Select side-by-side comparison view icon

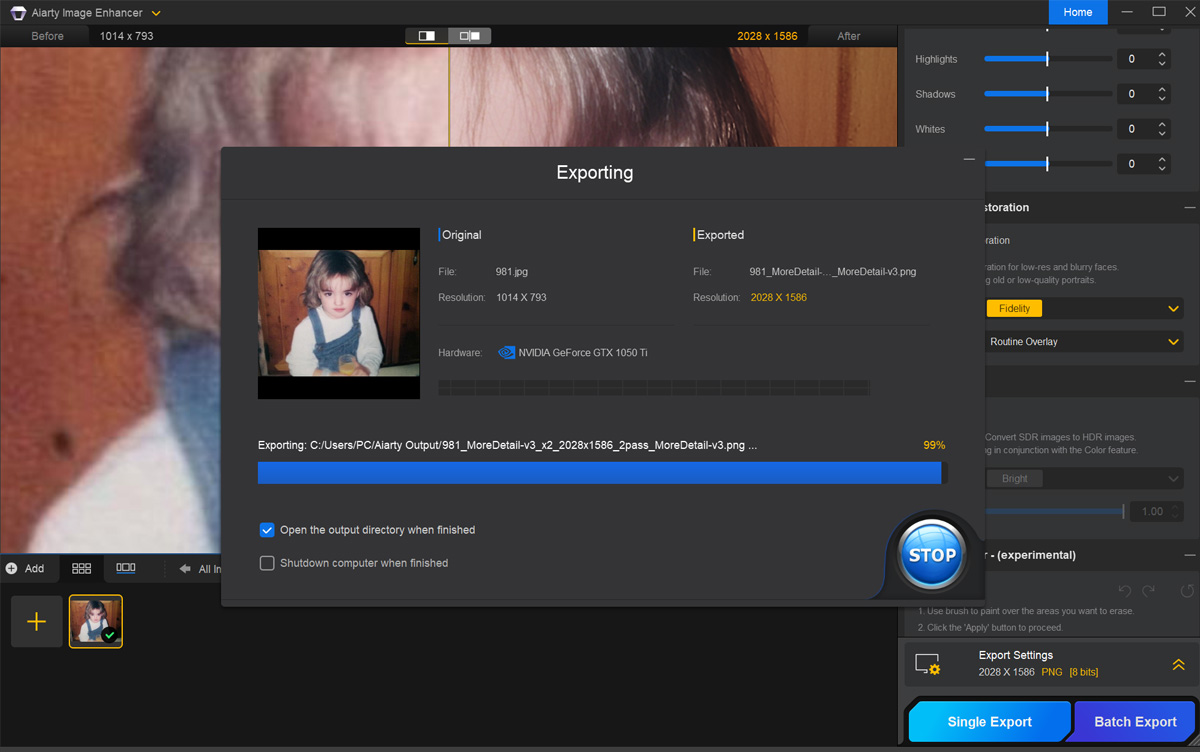coord(469,36)
